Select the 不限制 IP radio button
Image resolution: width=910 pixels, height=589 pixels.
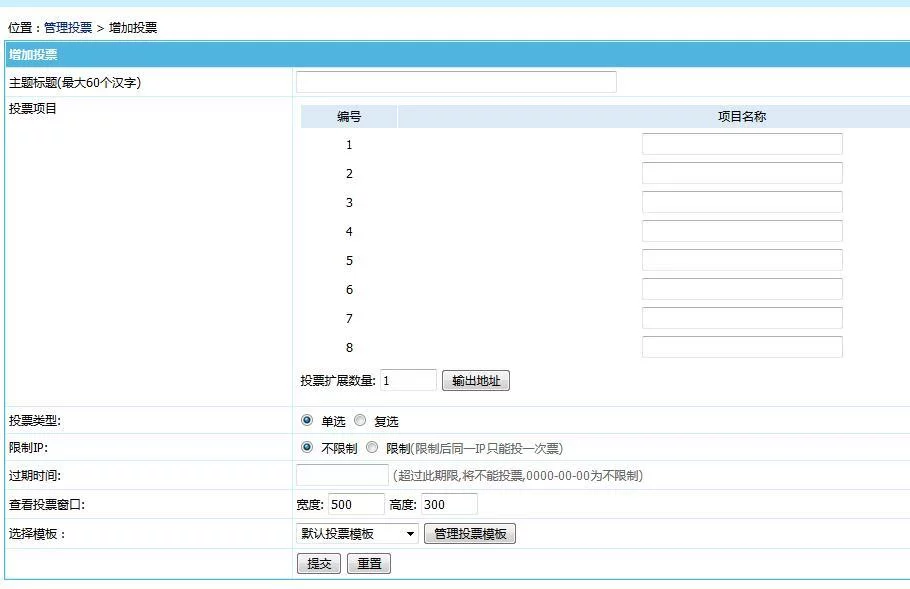(x=307, y=447)
